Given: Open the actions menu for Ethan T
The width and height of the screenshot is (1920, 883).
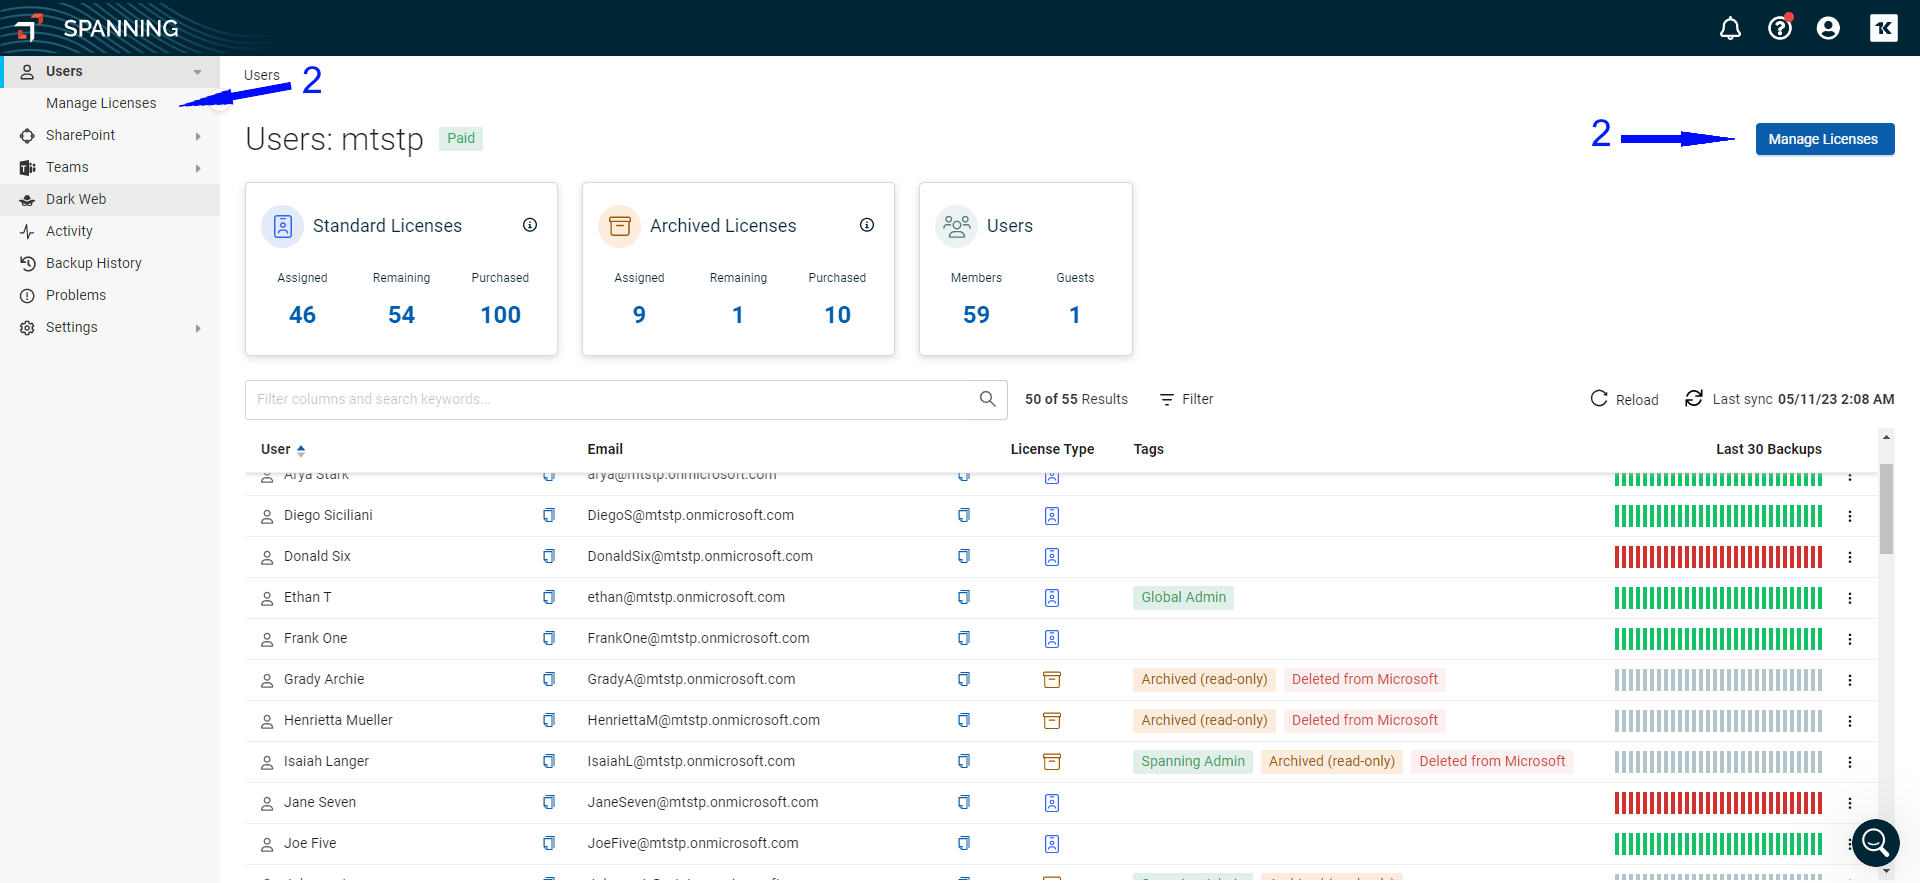Looking at the screenshot, I should coord(1850,598).
